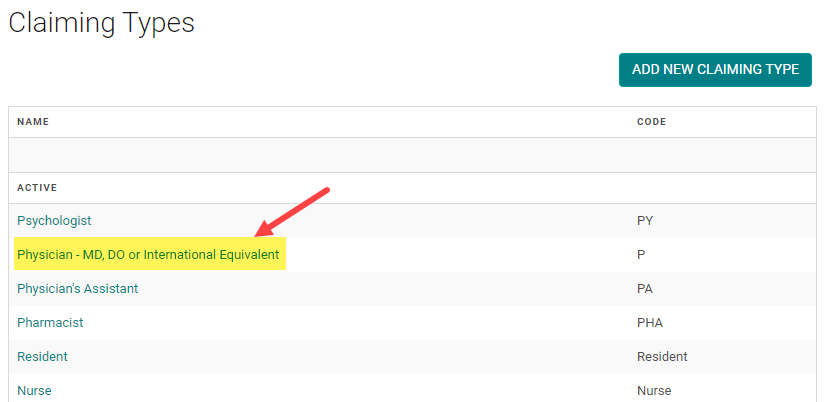Viewport: 827px width, 402px height.
Task: Click the Resident value in Code column
Action: click(x=662, y=357)
